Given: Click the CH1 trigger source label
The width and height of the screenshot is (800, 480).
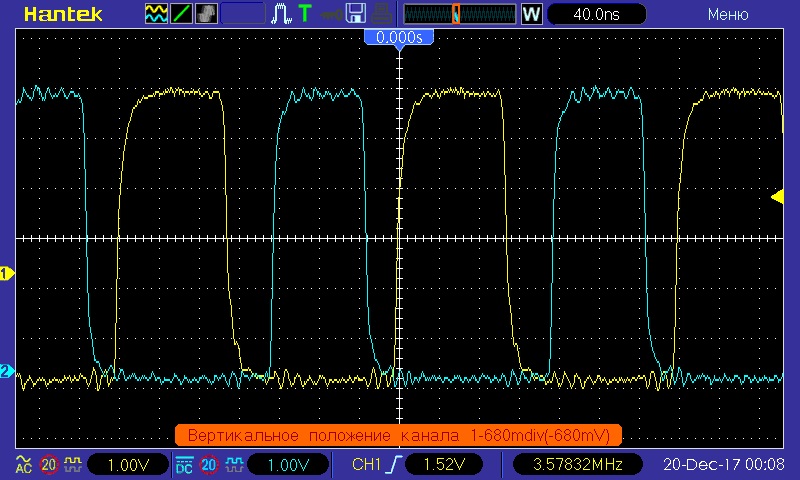Looking at the screenshot, I should [366, 464].
